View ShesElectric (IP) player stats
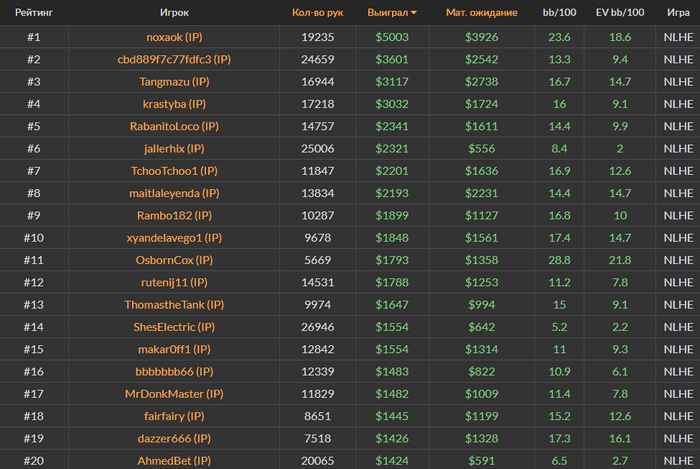This screenshot has height=469, width=700. [174, 327]
